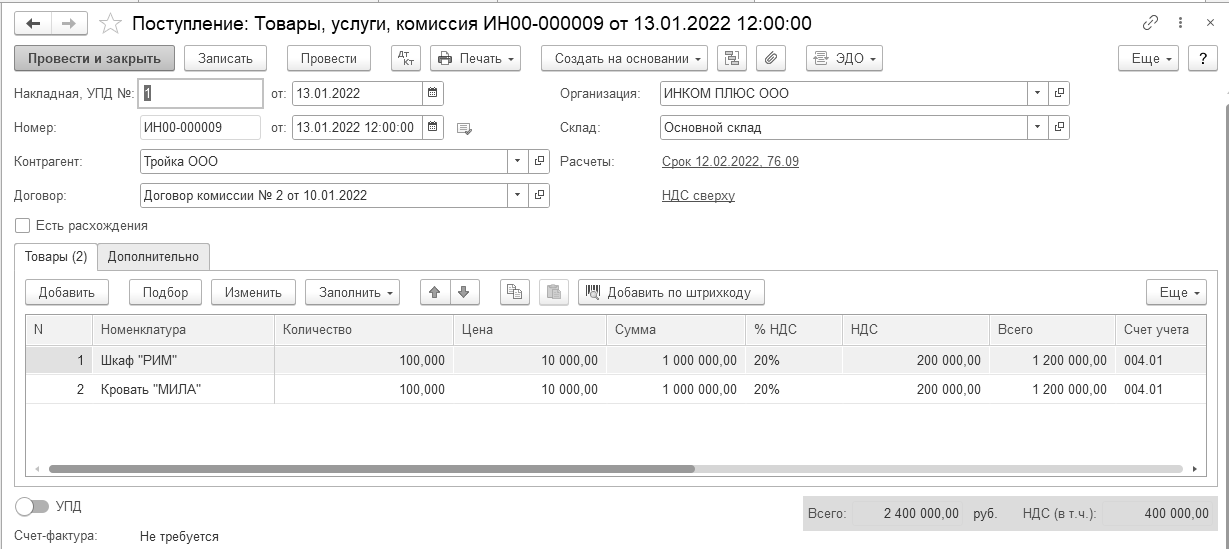Expand the Контрагент dropdown list
Viewport: 1229px width, 549px height.
pyautogui.click(x=518, y=161)
